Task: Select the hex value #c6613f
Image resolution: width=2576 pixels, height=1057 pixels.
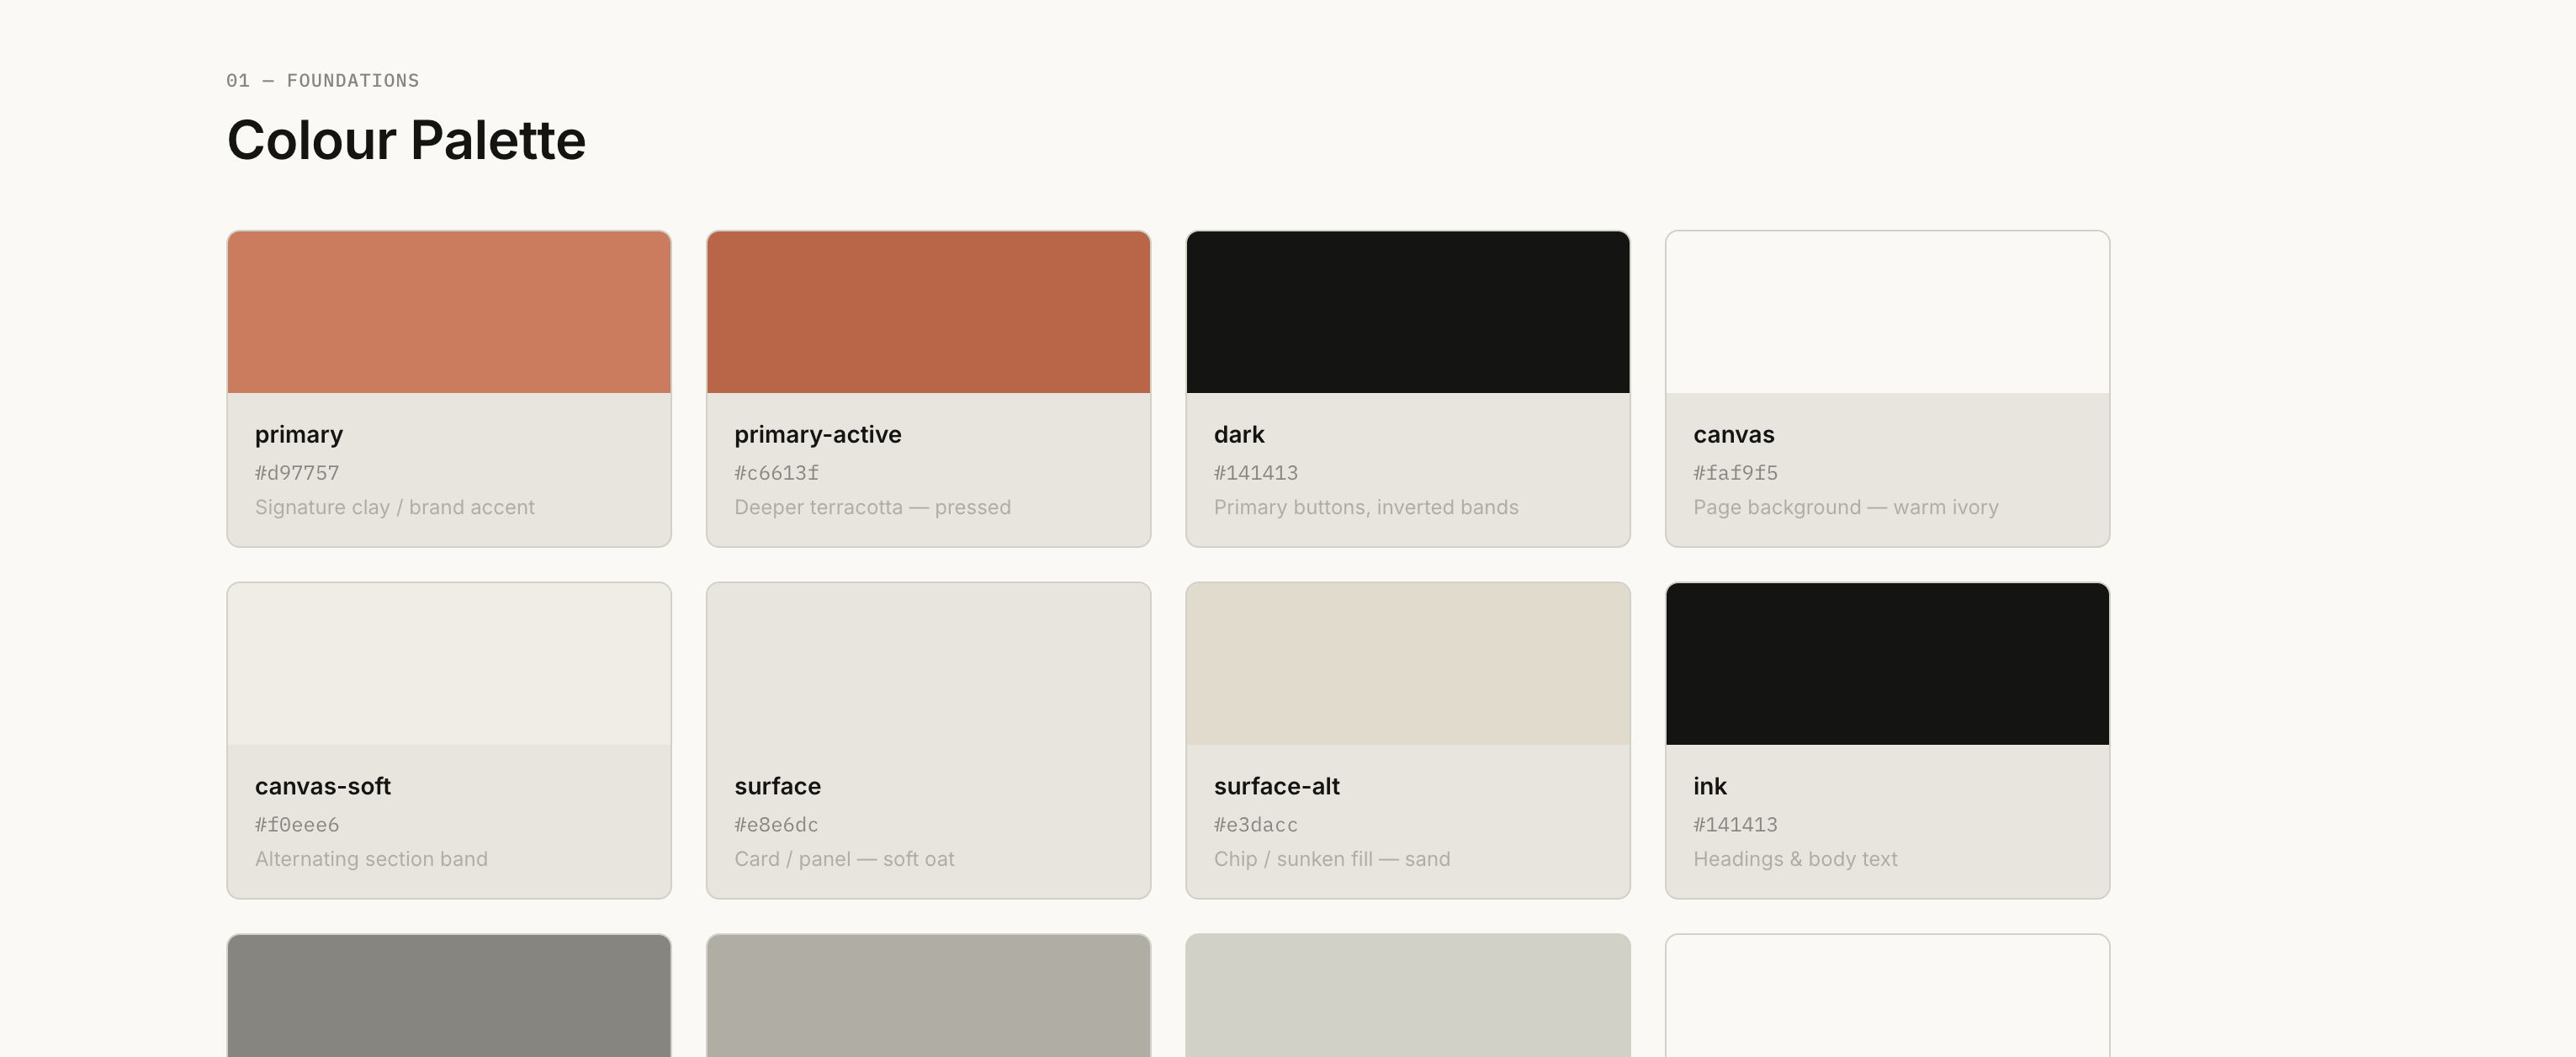Action: click(777, 473)
